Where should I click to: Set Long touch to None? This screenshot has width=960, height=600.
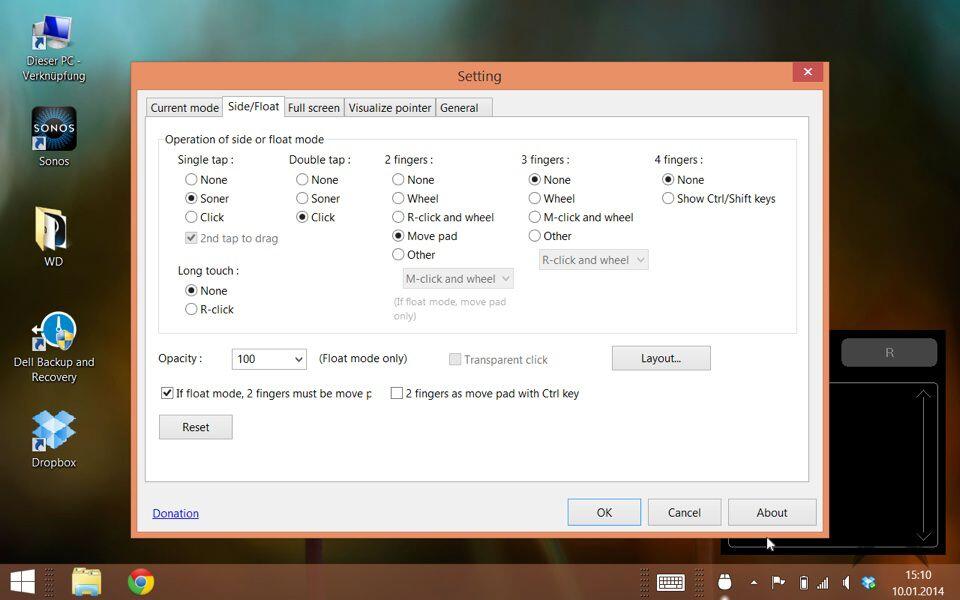(x=206, y=290)
